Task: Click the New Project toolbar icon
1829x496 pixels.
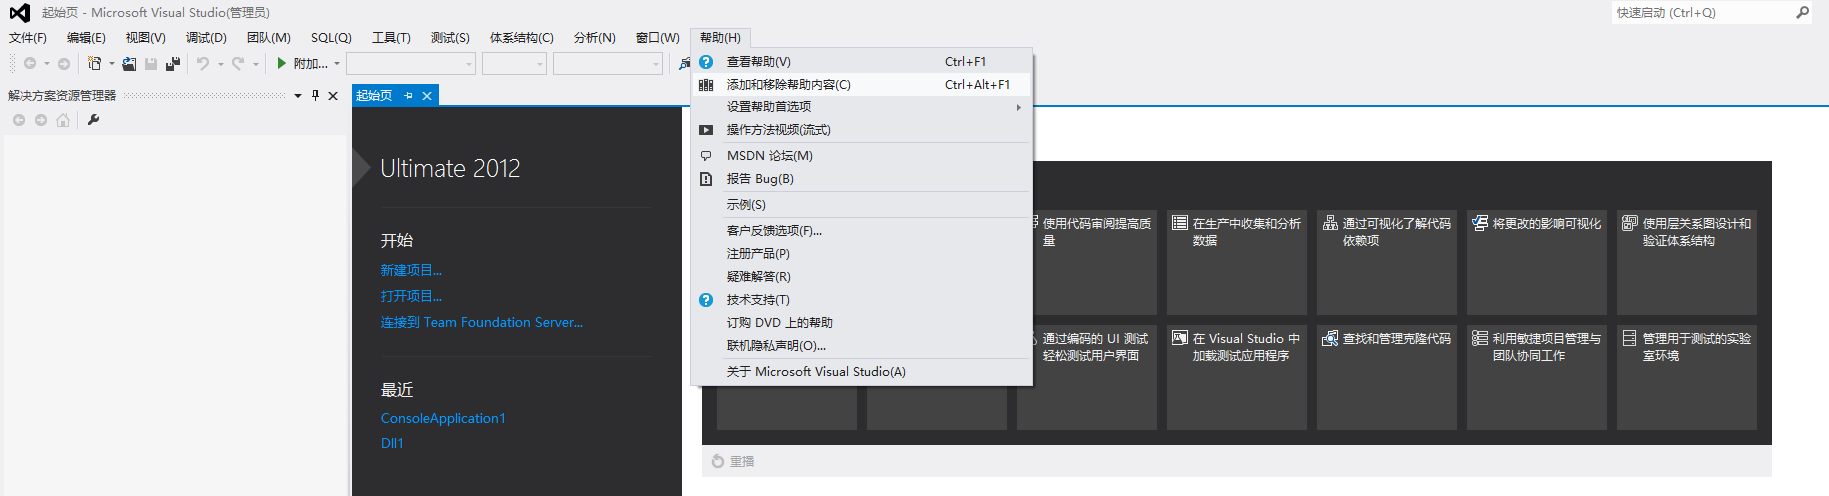Action: click(x=94, y=64)
